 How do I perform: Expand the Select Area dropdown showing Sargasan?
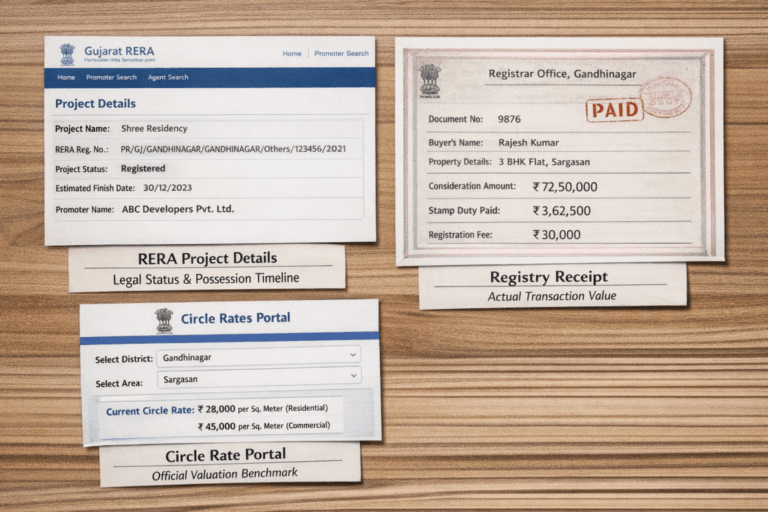pos(258,376)
